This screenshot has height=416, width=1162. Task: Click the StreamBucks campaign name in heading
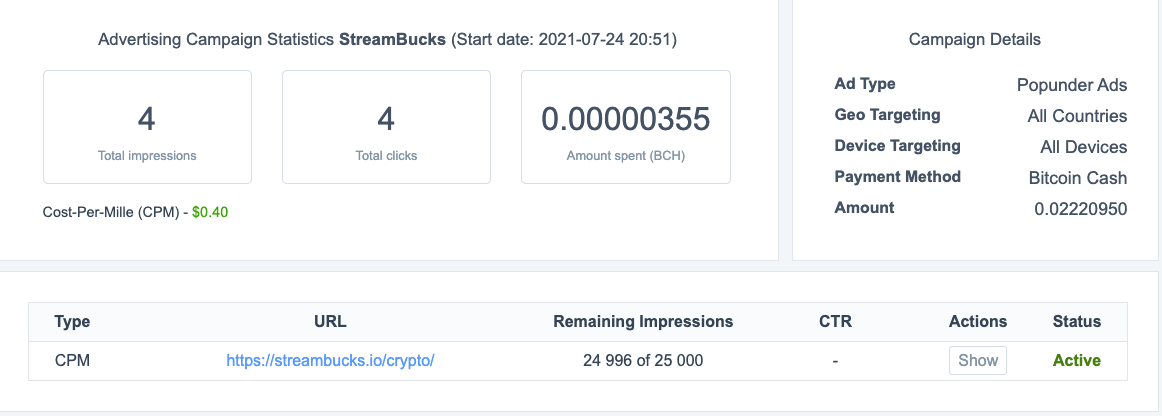pos(393,39)
